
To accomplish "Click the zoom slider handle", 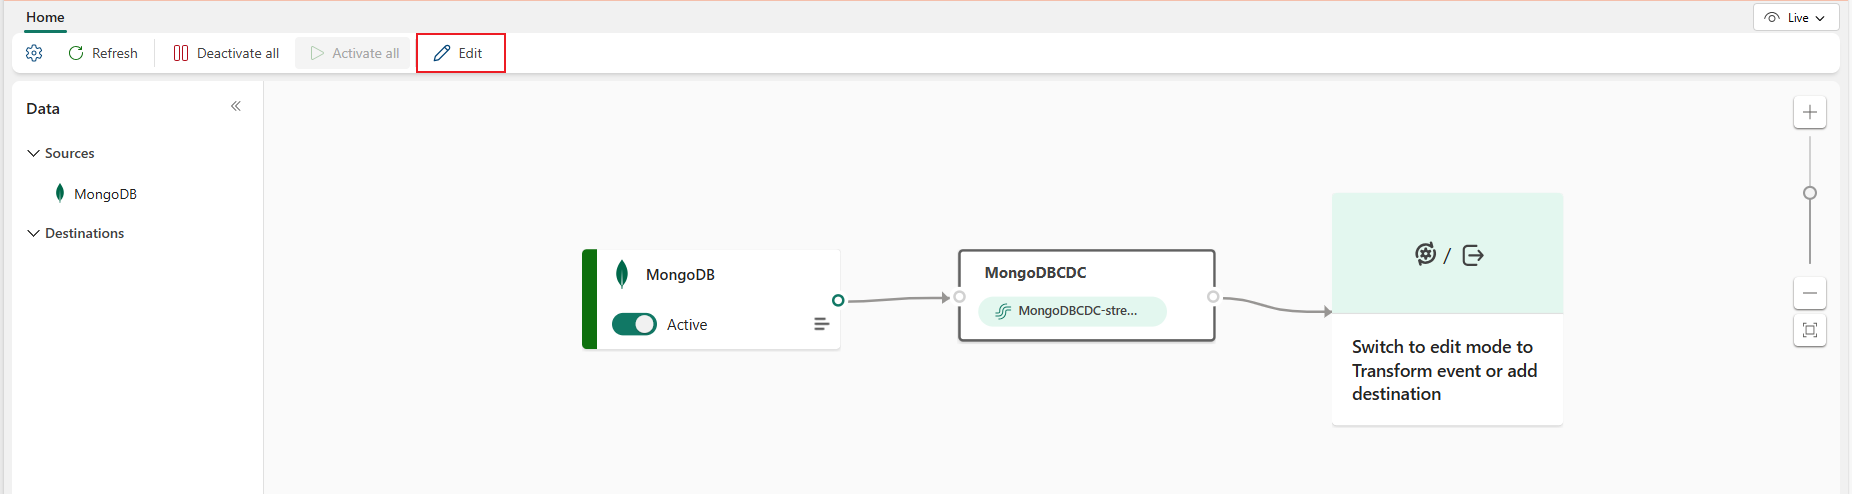I will (1810, 193).
